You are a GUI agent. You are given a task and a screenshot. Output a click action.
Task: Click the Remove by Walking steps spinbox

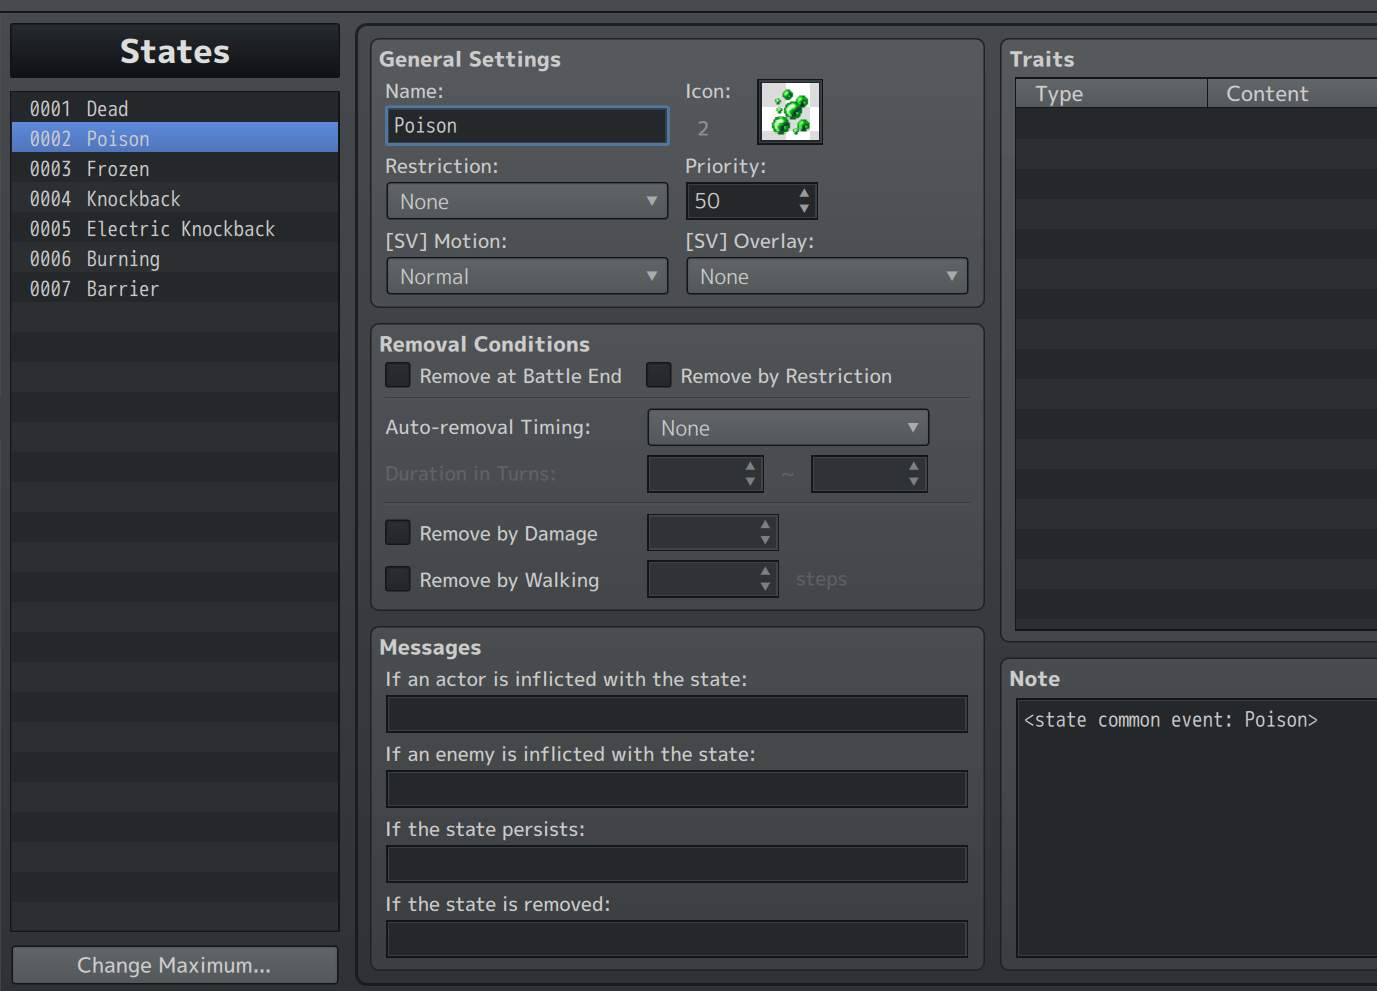(713, 579)
